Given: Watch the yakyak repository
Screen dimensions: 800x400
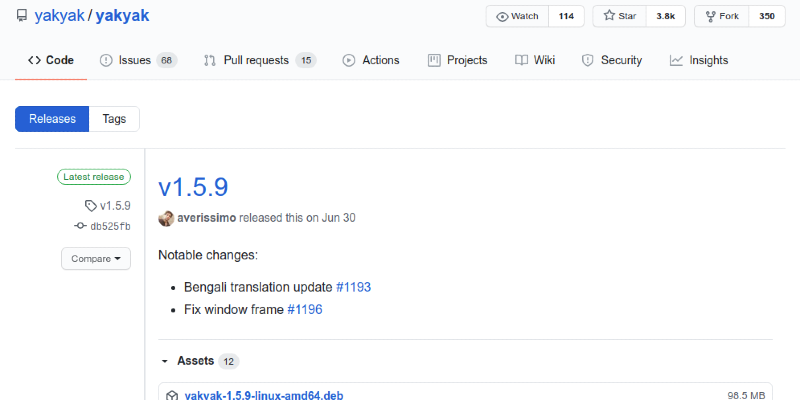Looking at the screenshot, I should click(516, 16).
